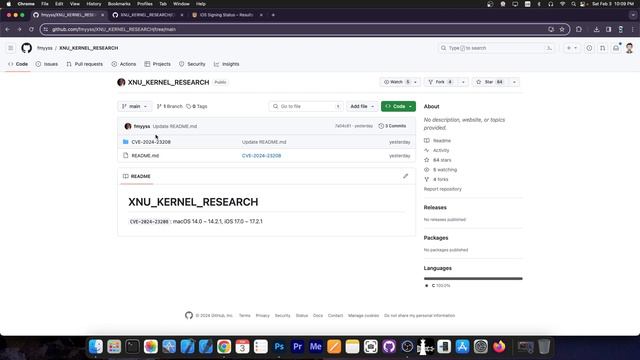Click the Fork button
The image size is (640, 360).
pyautogui.click(x=441, y=82)
